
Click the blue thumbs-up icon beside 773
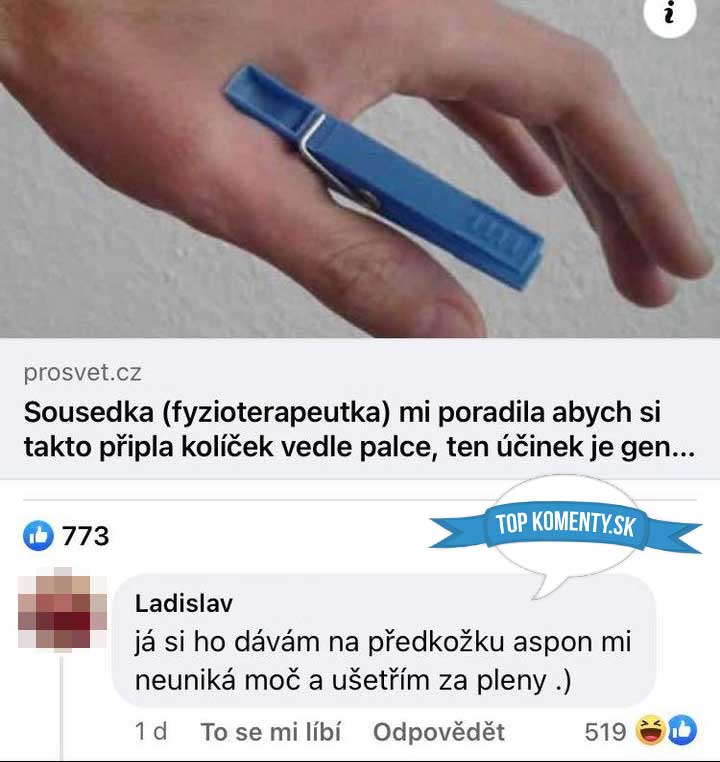(x=38, y=536)
